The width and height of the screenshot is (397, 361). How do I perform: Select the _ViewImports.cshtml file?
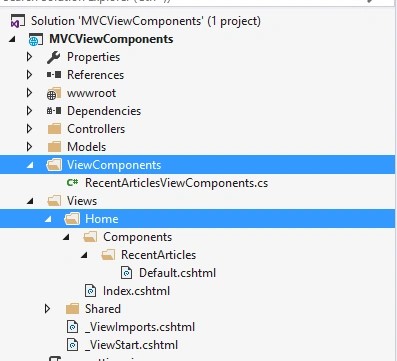140,327
